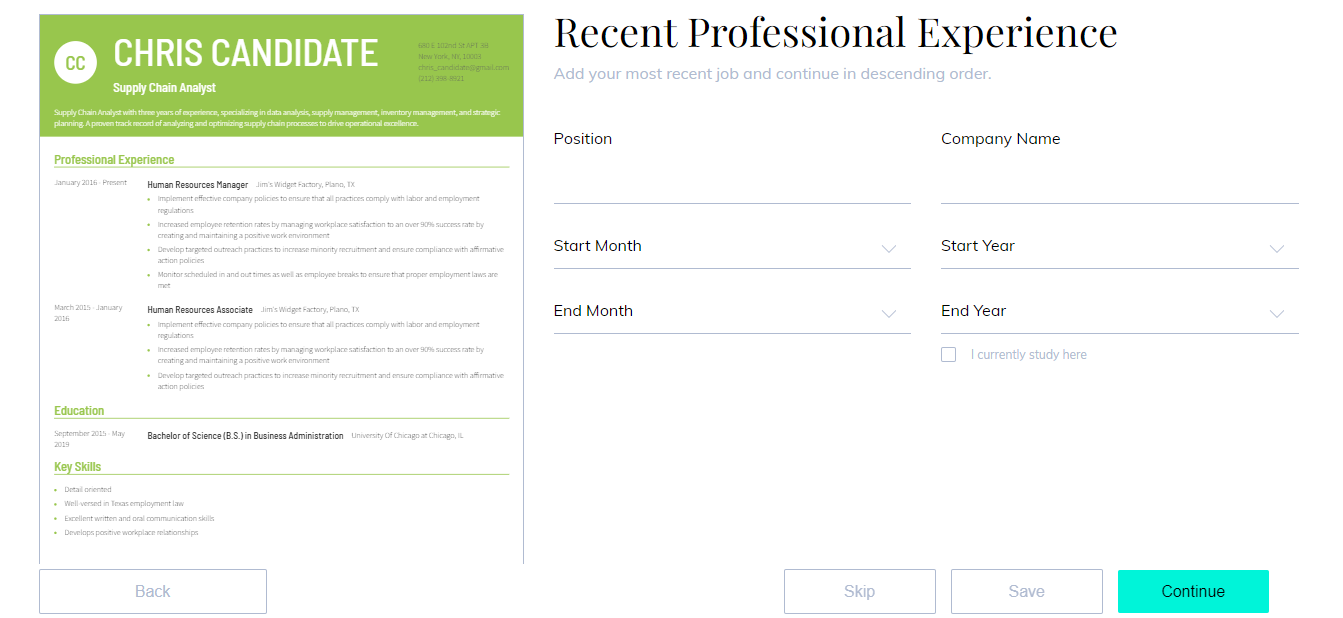Select the Professional Experience heading in preview
Screen dimensions: 1343x618
(114, 160)
